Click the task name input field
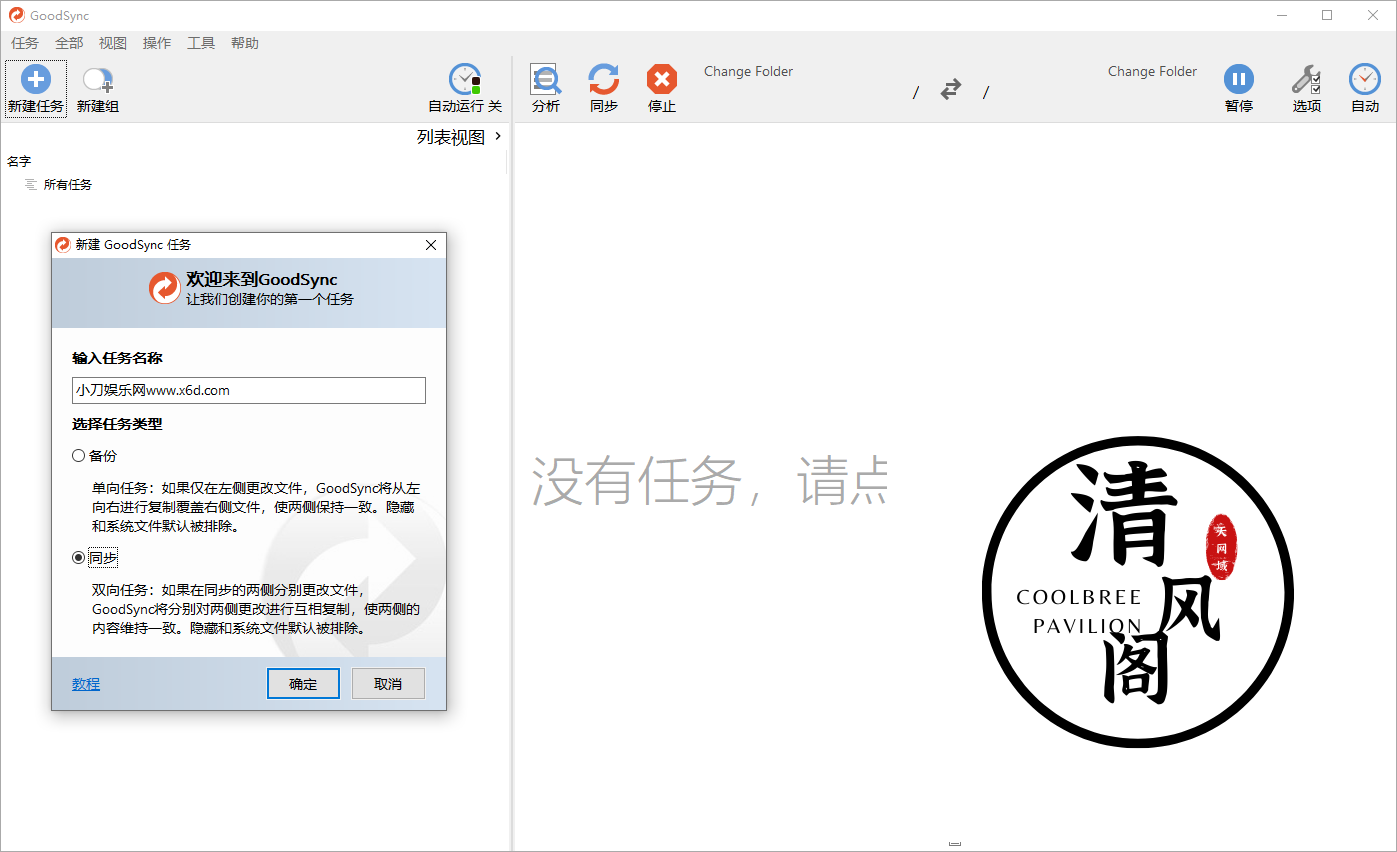The image size is (1397, 852). [249, 390]
